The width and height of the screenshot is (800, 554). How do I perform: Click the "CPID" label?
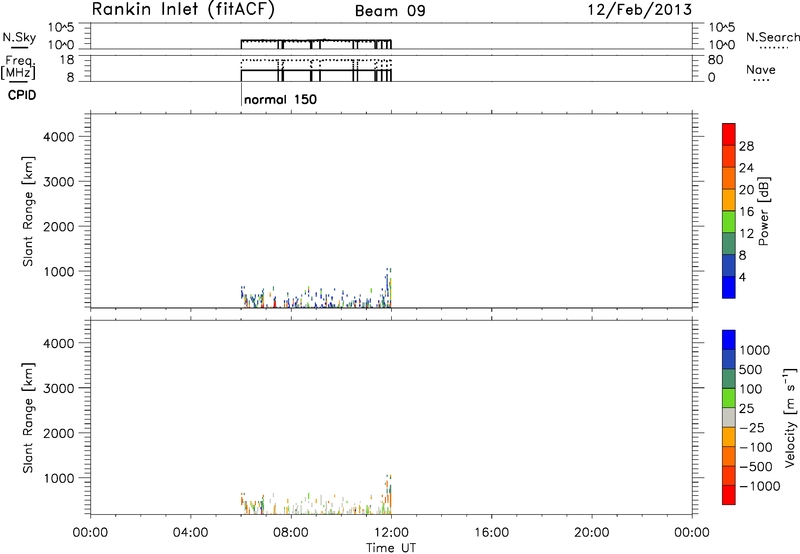[22, 95]
